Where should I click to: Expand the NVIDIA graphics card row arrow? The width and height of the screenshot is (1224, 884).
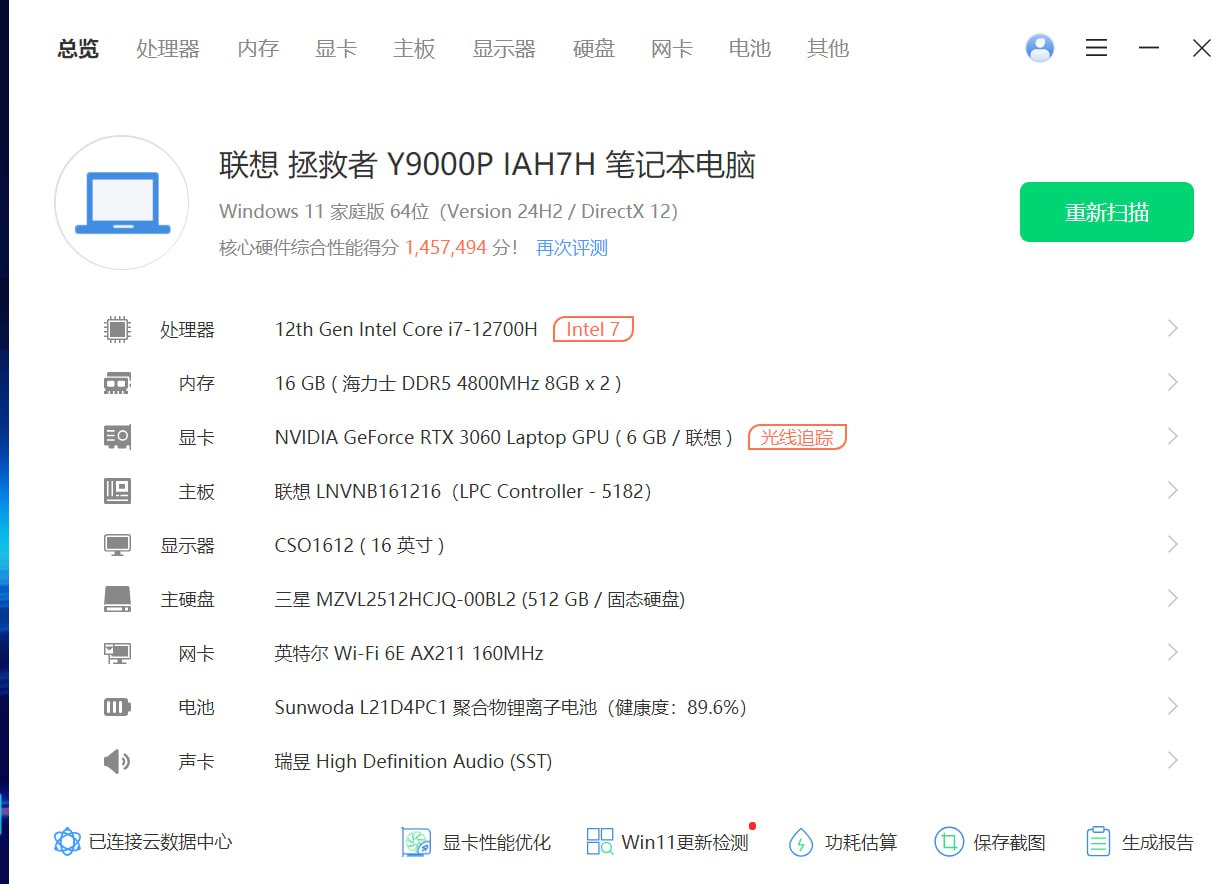point(1173,437)
